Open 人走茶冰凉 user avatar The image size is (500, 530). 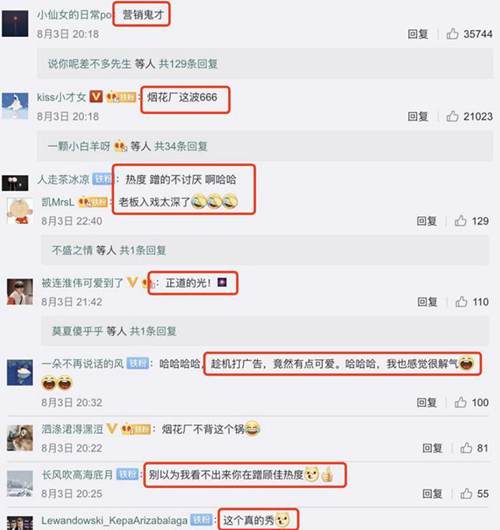coord(15,183)
